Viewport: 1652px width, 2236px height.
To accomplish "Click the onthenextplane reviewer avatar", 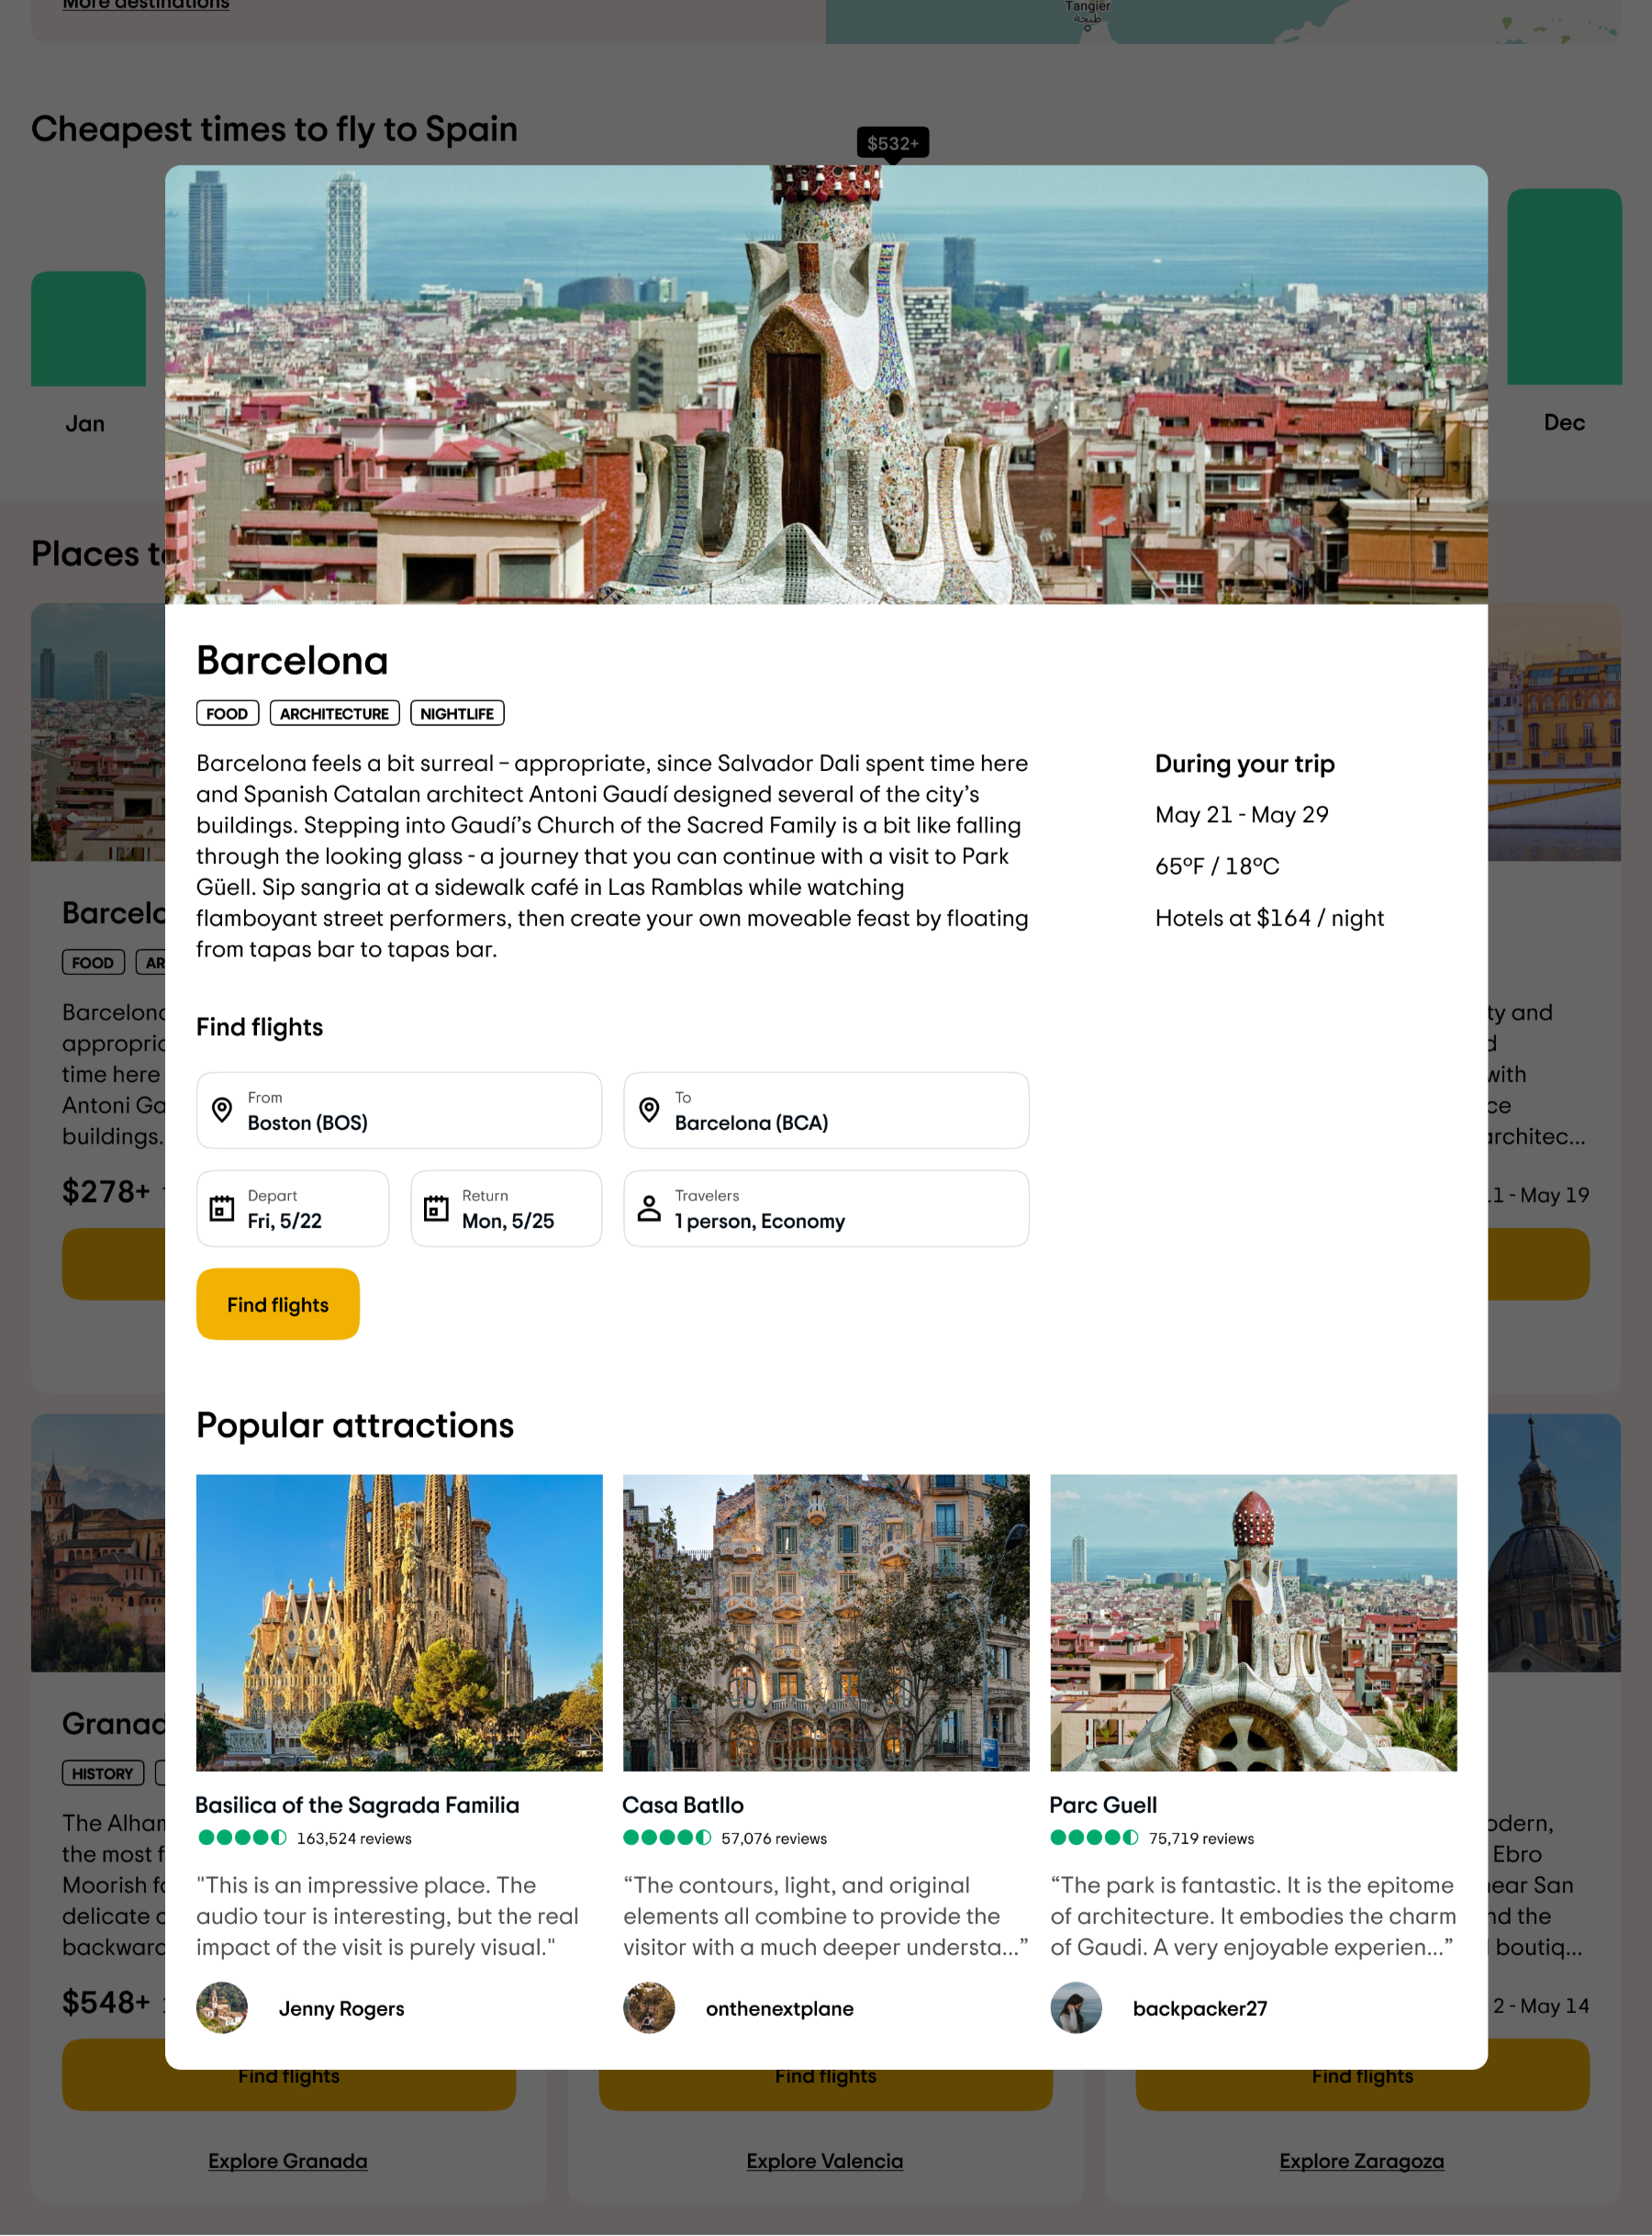I will (x=649, y=2008).
